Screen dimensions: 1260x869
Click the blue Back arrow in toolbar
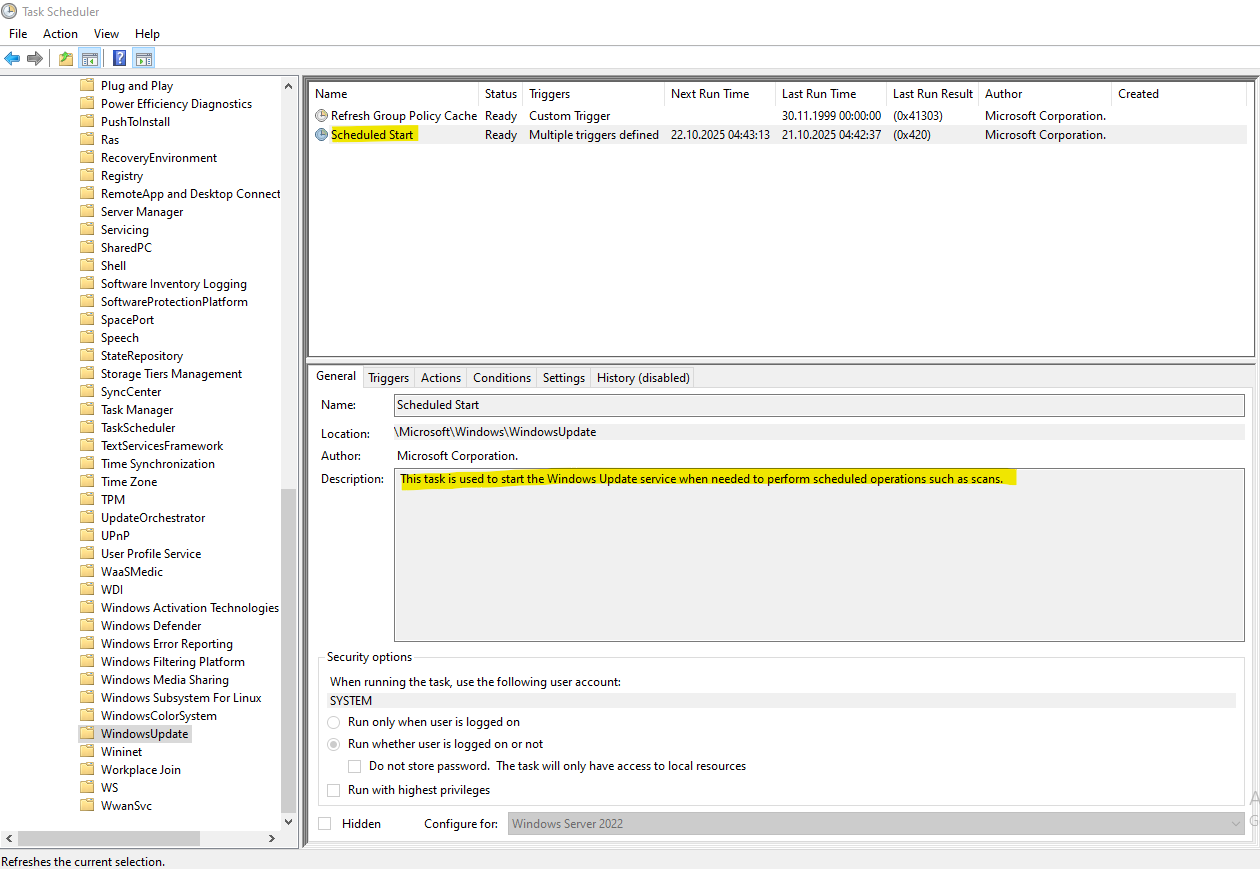(x=12, y=59)
